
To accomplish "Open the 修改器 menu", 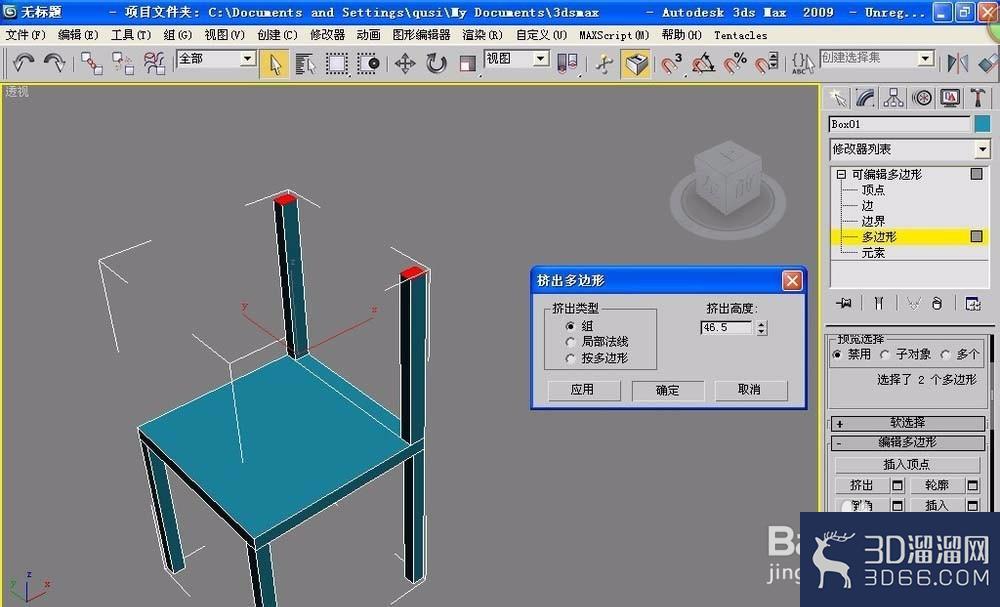I will [327, 35].
